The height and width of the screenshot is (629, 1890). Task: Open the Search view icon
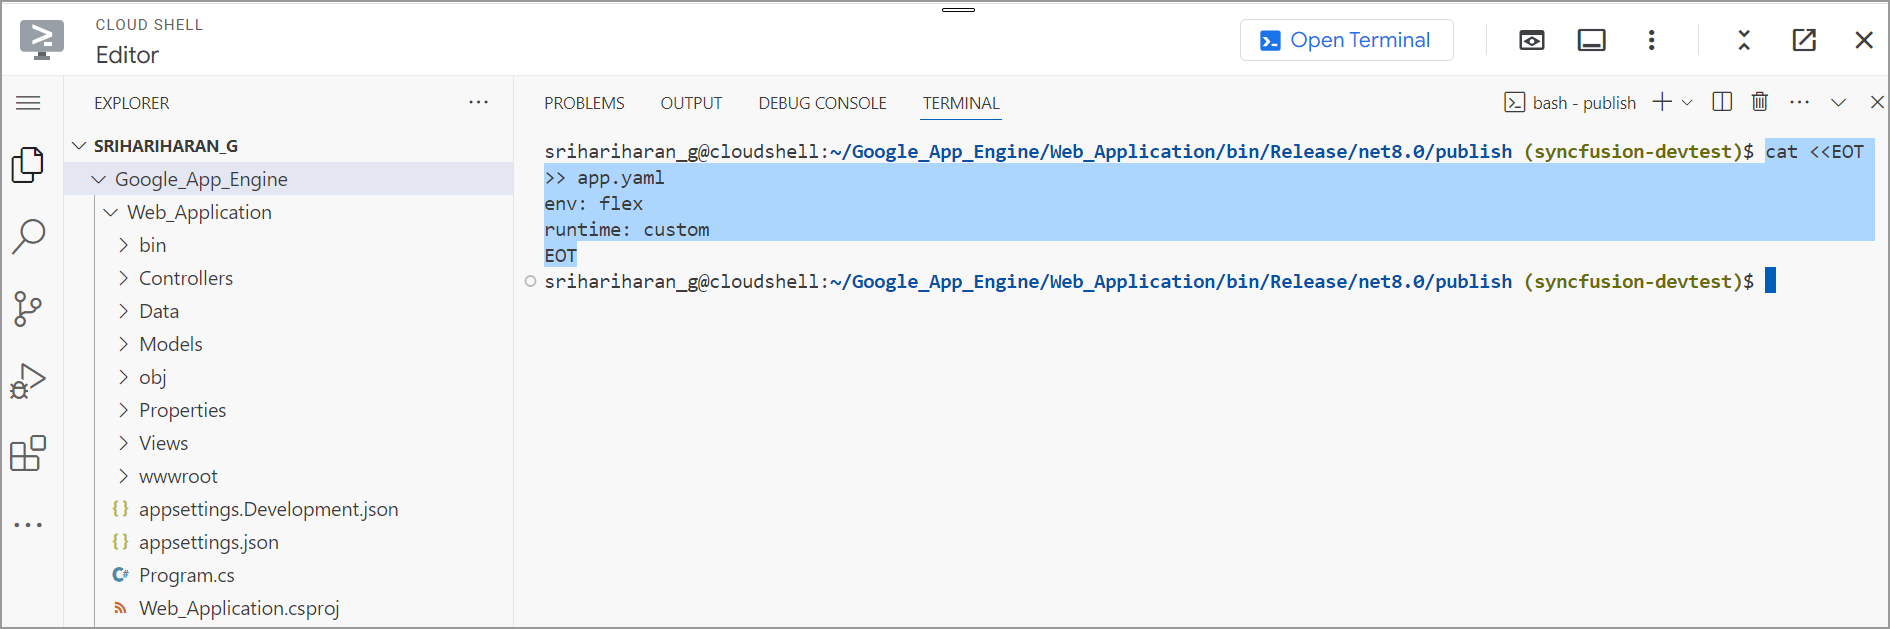coord(28,237)
